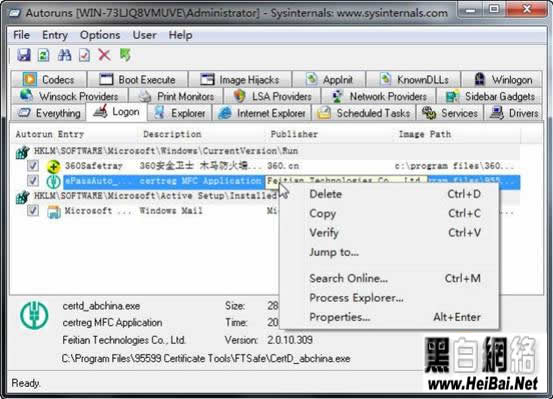Viewport: 553px width, 399px height.
Task: Select the HKLM CurrentVersion Run registry row
Action: (166, 151)
